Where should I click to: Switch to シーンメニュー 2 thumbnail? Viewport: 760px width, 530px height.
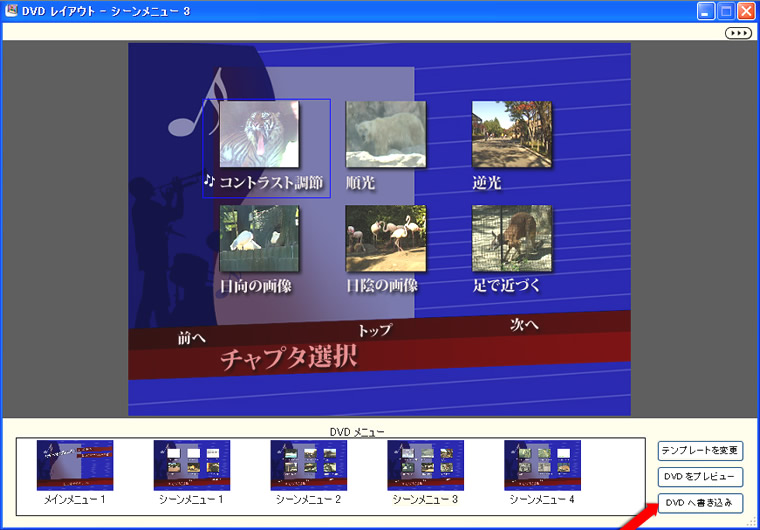tap(309, 466)
